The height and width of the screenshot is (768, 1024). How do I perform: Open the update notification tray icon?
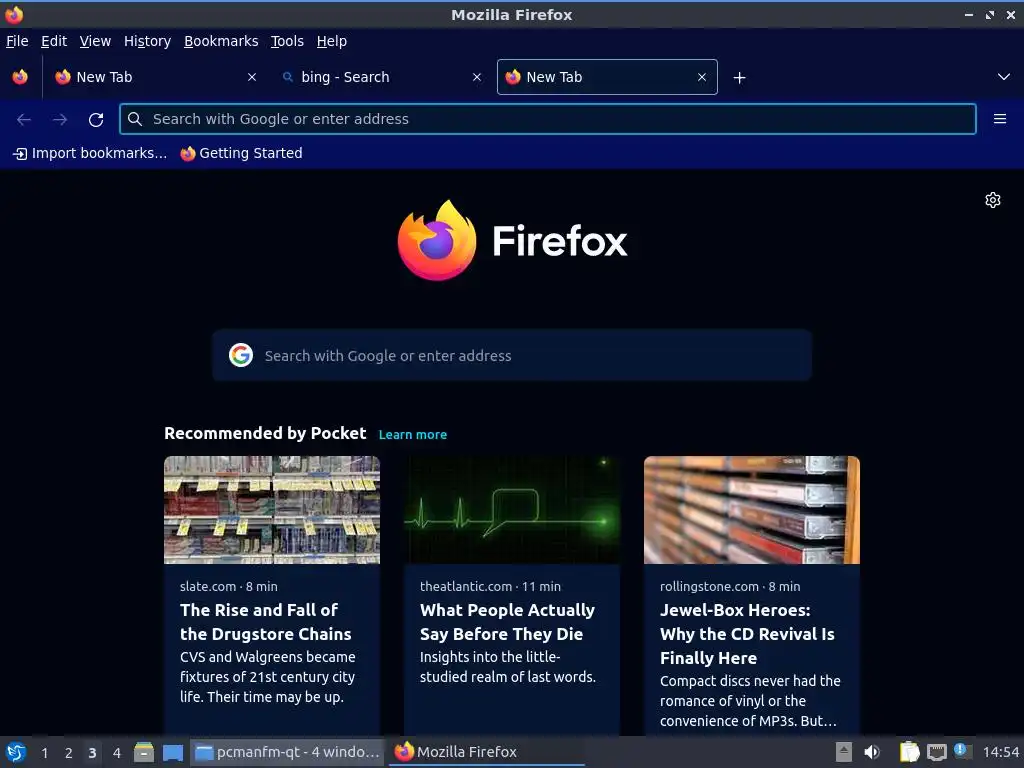click(x=962, y=751)
